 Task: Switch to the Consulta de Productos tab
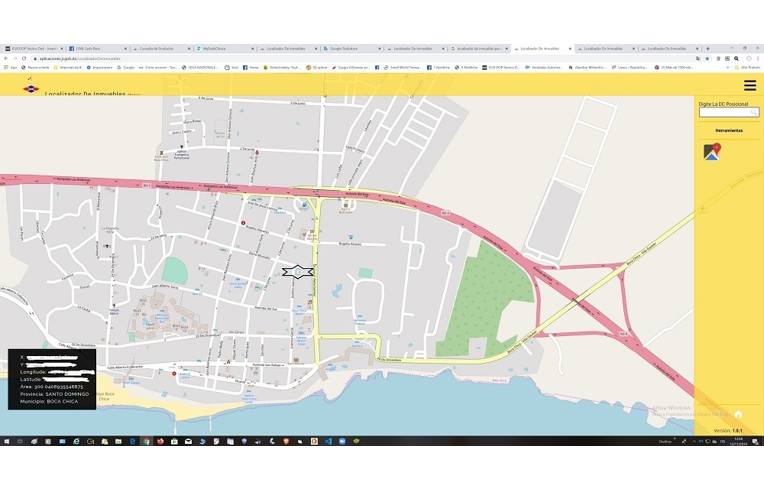point(159,48)
